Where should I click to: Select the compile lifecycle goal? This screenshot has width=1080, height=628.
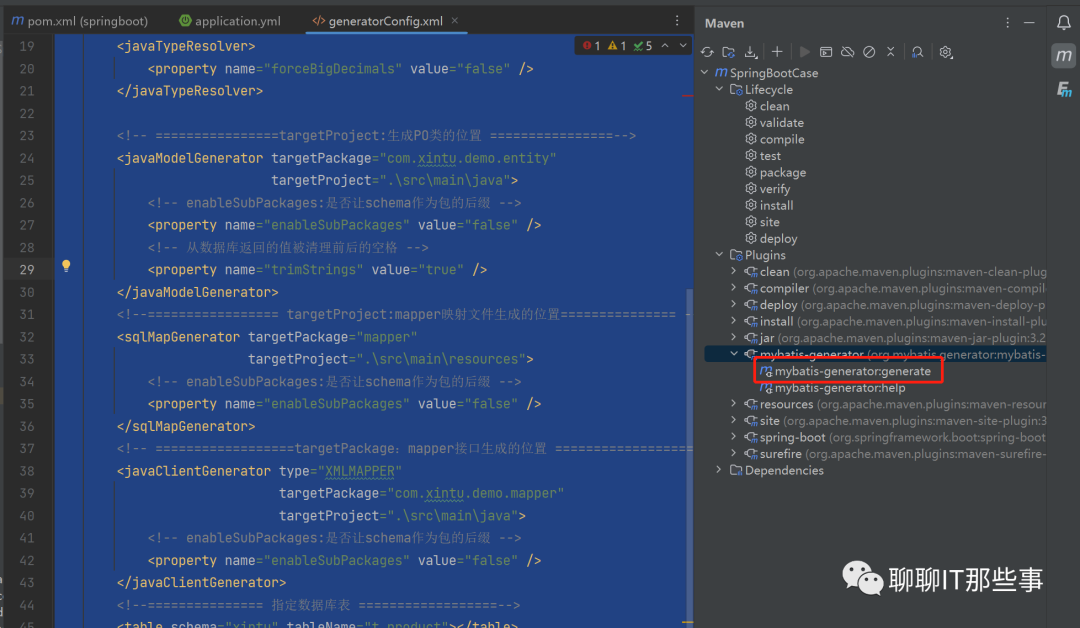775,139
